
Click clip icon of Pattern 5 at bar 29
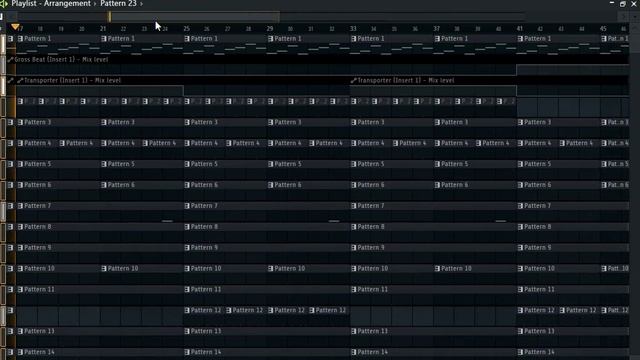pos(270,164)
